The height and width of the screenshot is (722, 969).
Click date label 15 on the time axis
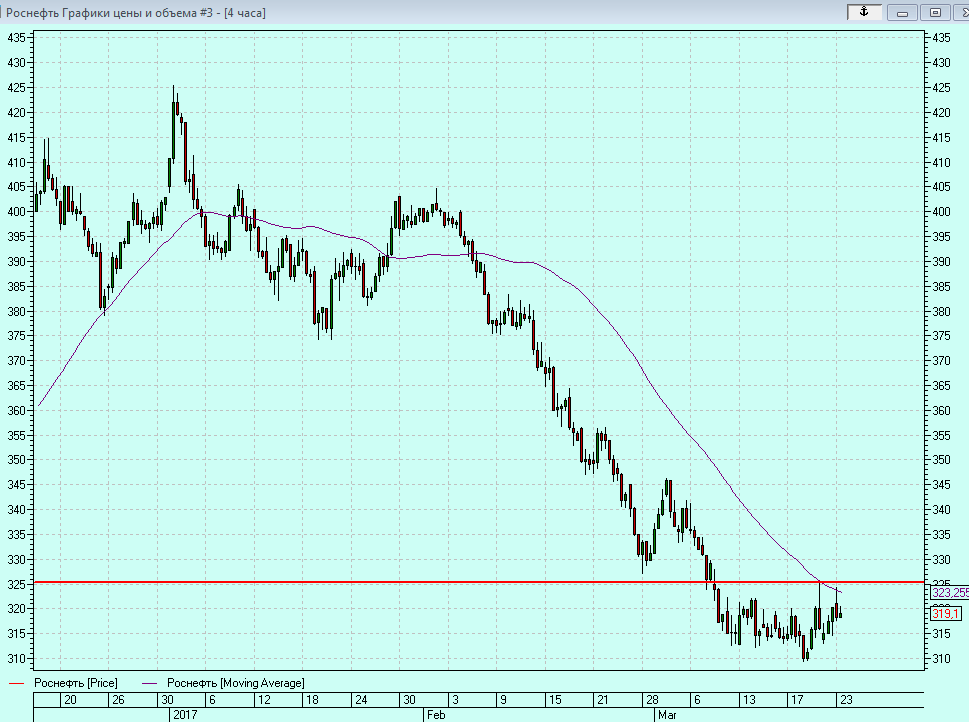tap(555, 700)
